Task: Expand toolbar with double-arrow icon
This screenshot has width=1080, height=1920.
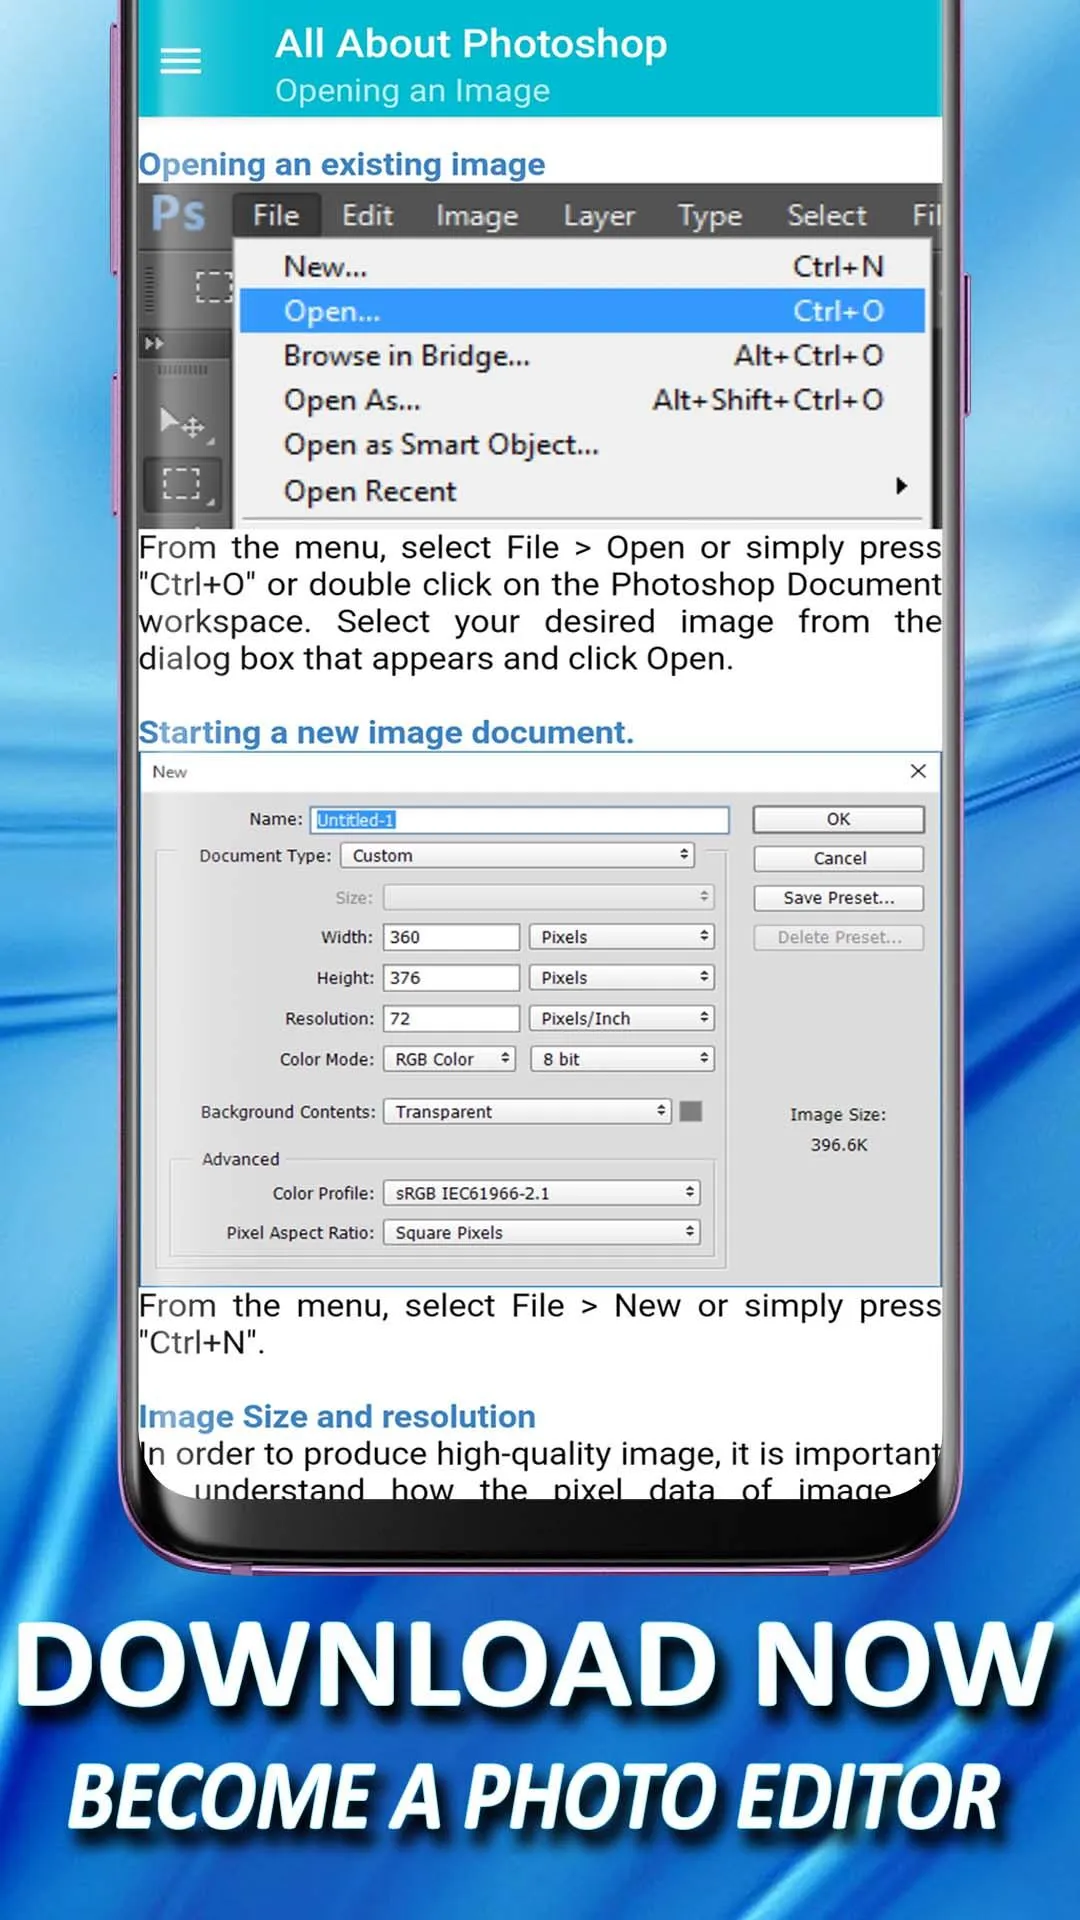Action: coord(153,343)
